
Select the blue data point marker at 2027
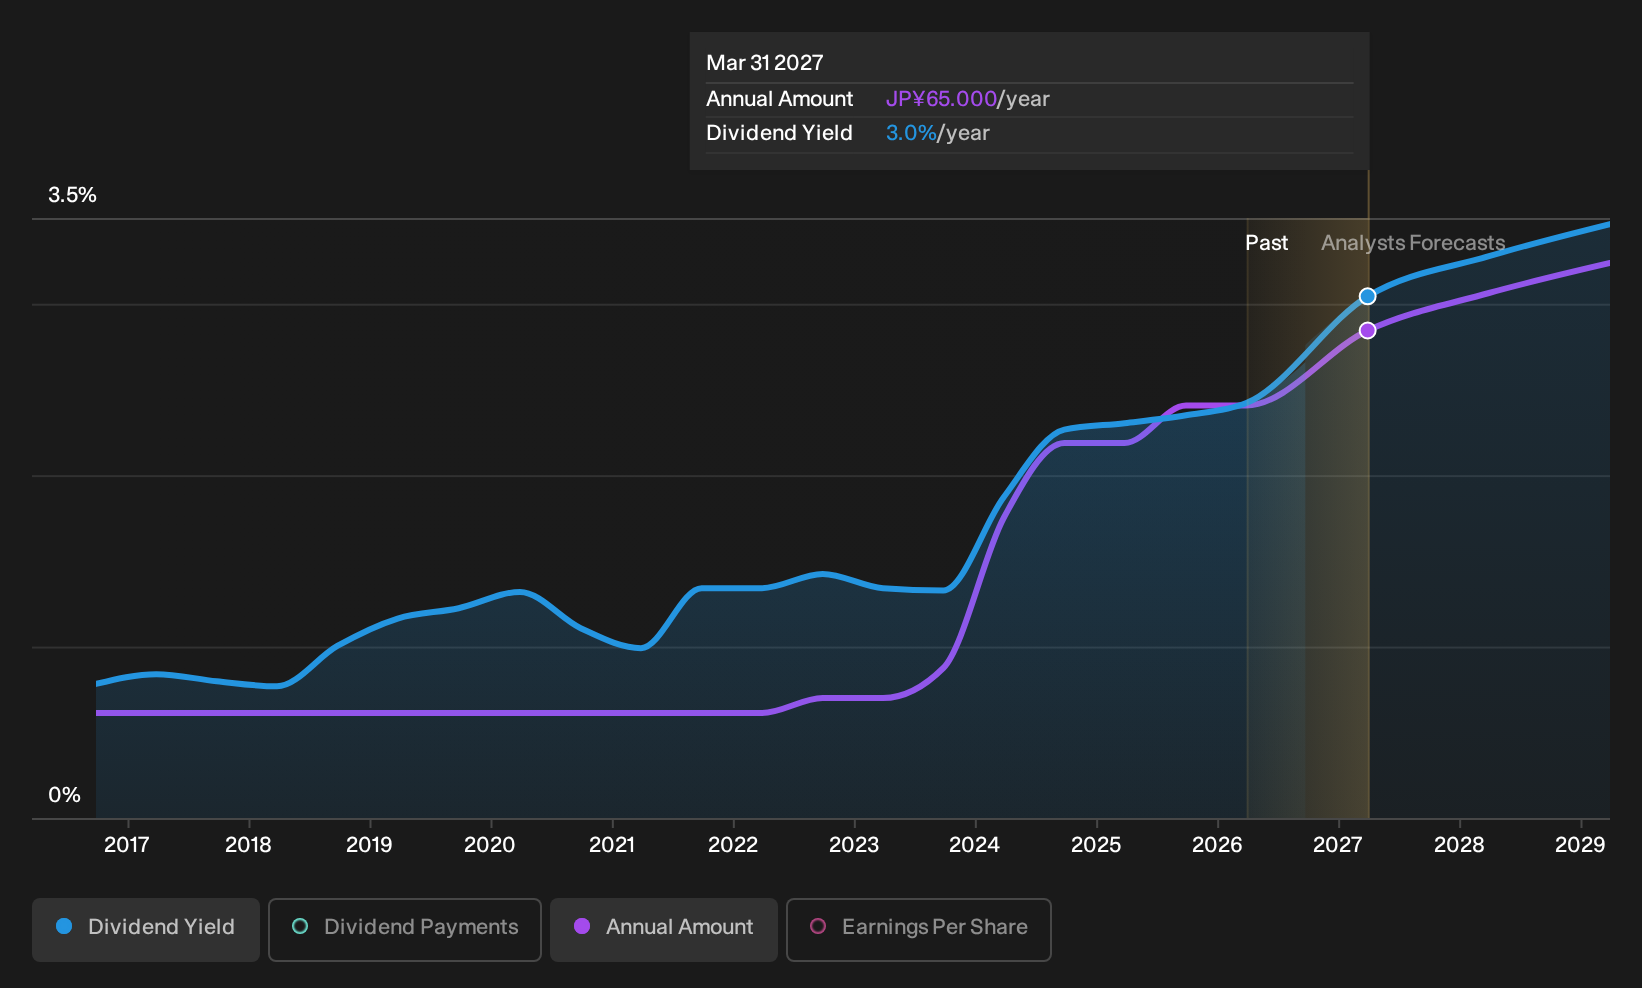(1367, 296)
